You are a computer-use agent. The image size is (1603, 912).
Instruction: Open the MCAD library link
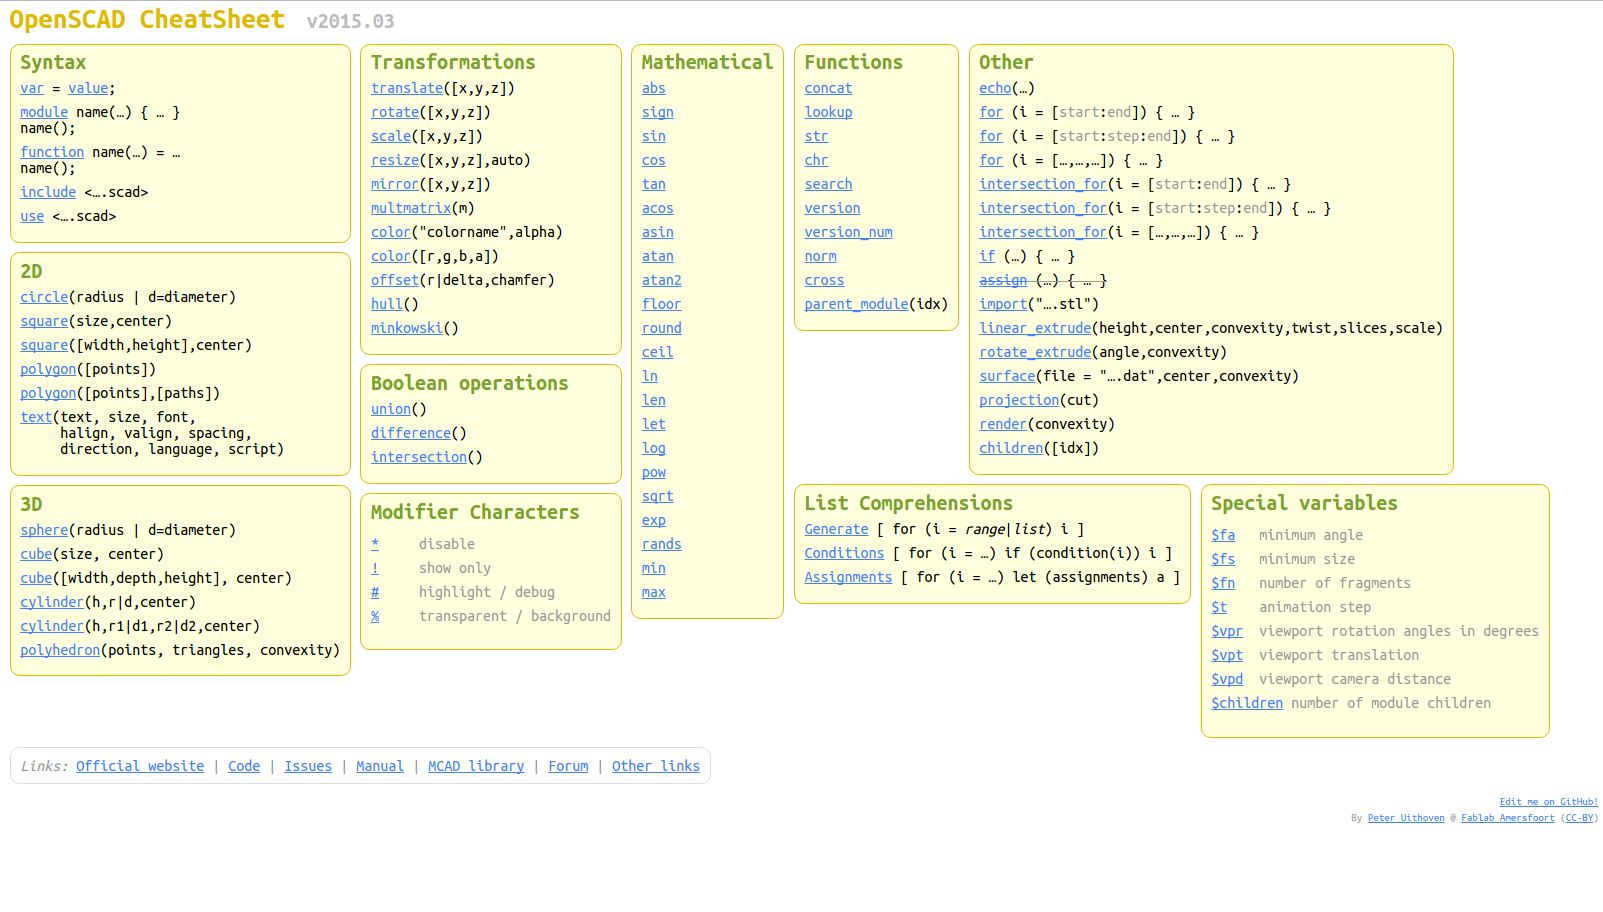click(475, 766)
